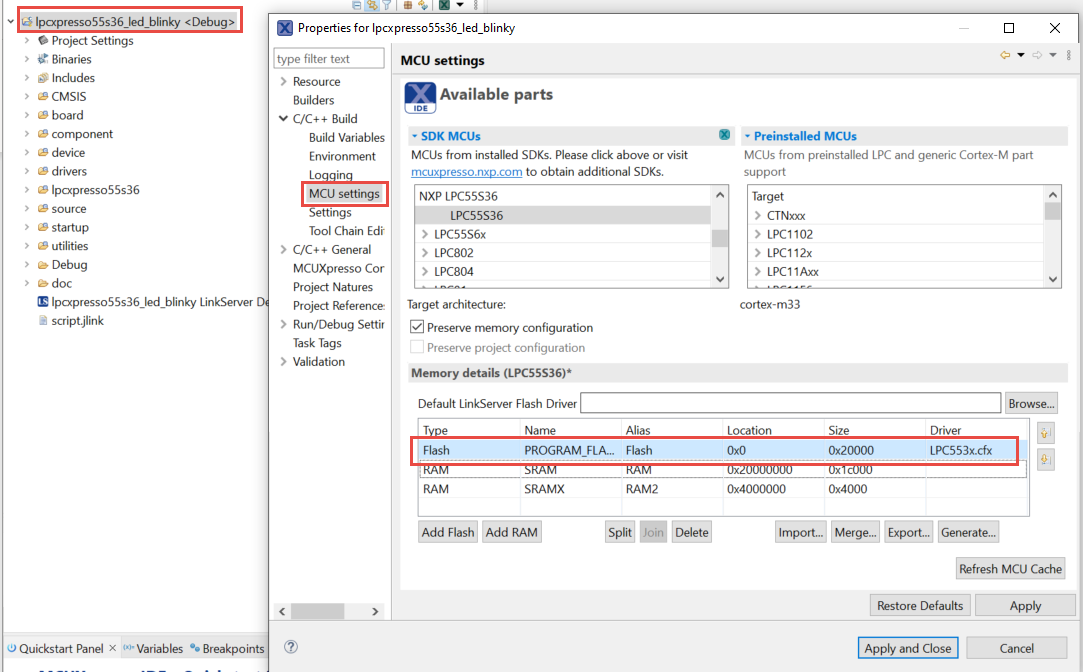This screenshot has width=1083, height=672.
Task: Click the help question mark icon
Action: click(x=289, y=648)
